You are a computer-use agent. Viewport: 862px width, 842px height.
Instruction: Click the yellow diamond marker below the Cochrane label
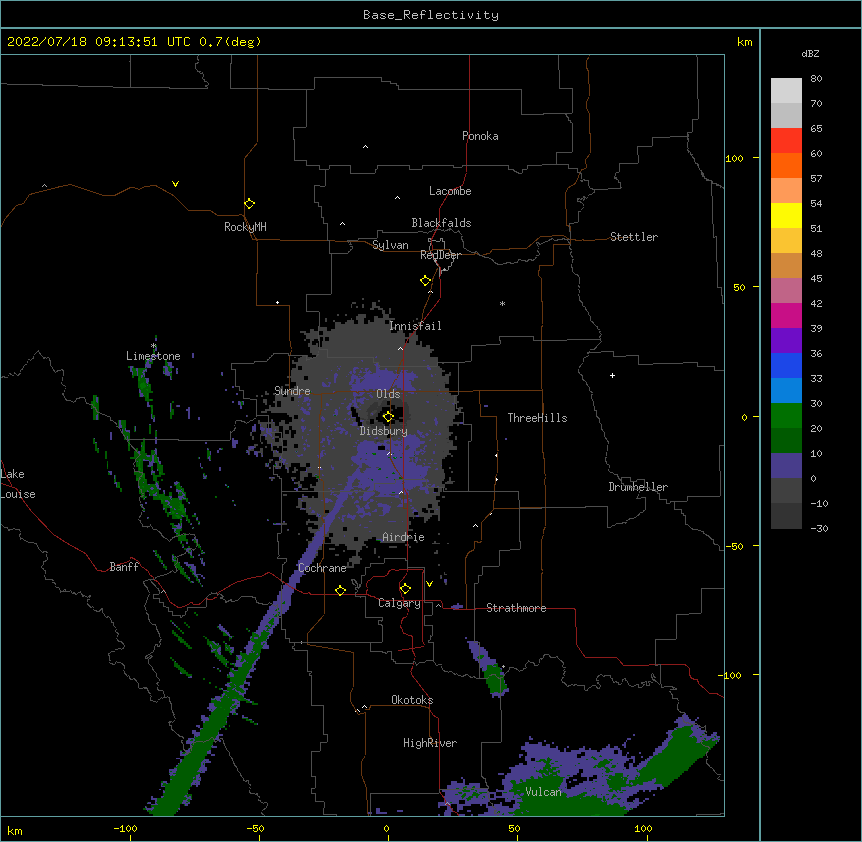[x=340, y=590]
